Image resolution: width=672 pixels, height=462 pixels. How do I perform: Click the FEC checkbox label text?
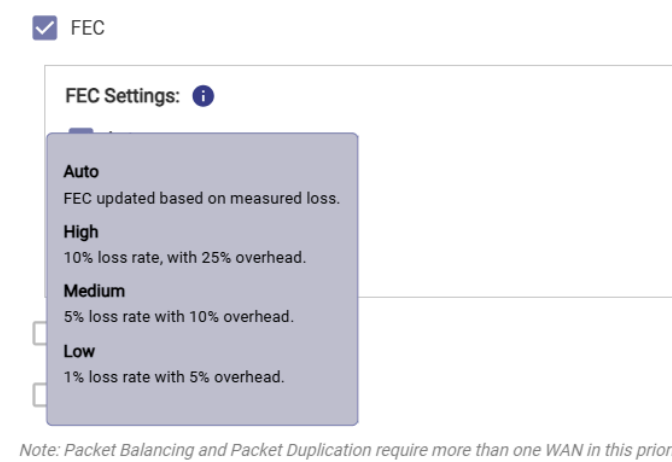87,28
